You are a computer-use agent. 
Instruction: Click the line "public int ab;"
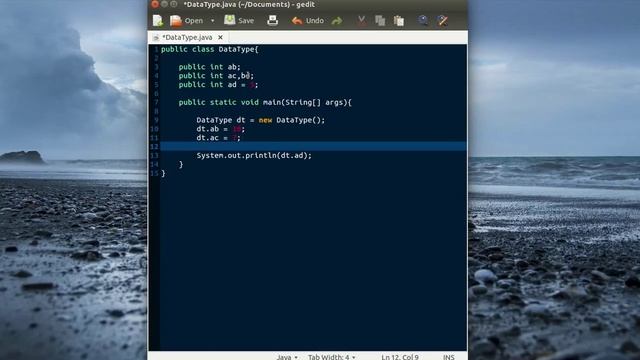pyautogui.click(x=209, y=67)
